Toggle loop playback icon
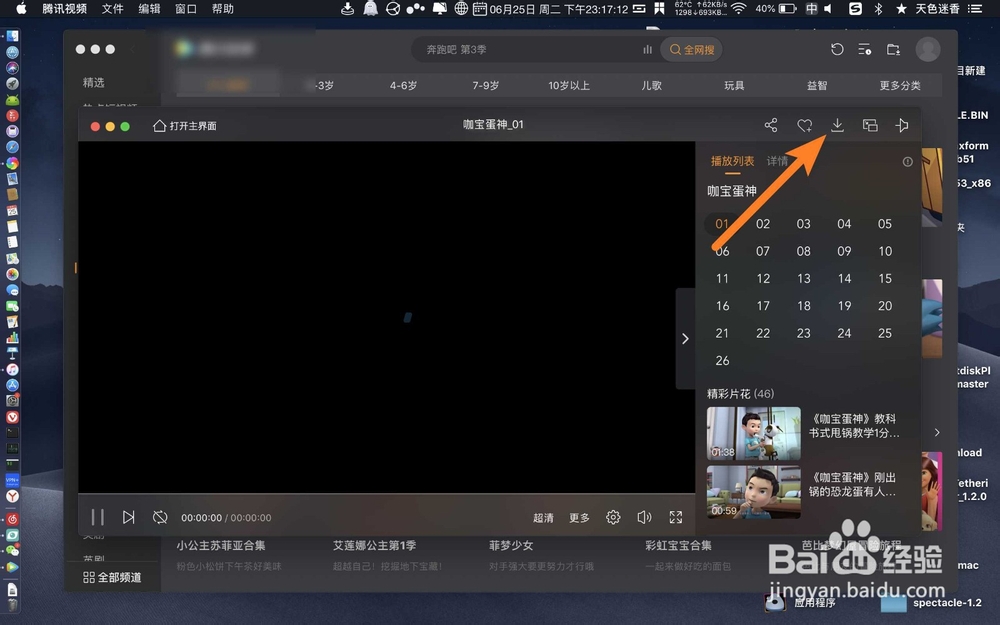Viewport: 1000px width, 625px height. [160, 517]
